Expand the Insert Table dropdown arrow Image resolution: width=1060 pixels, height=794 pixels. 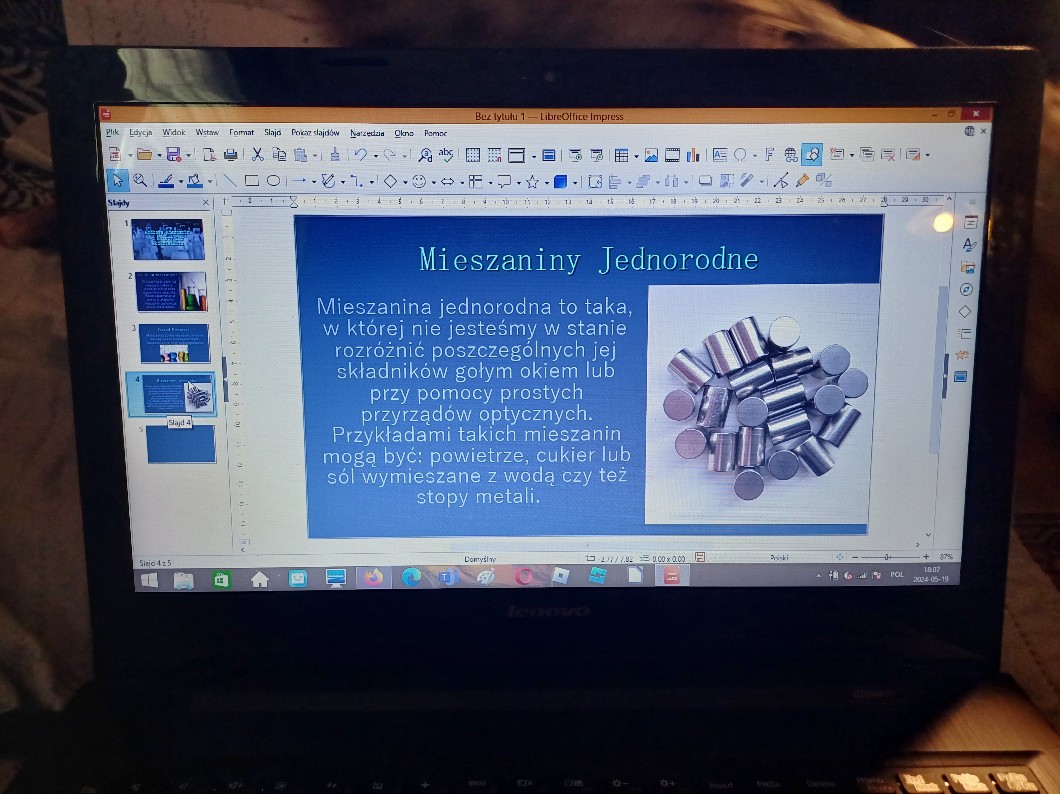[634, 155]
